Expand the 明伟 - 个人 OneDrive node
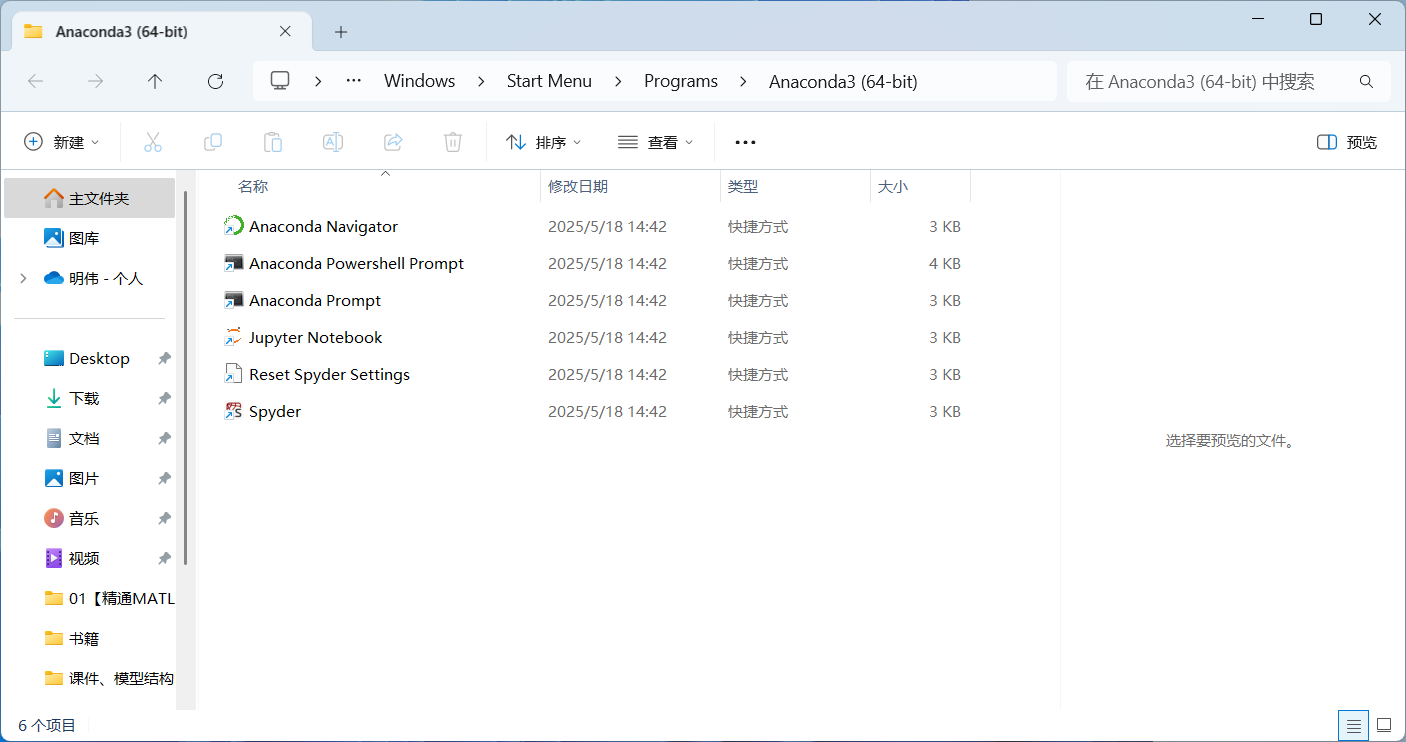This screenshot has width=1406, height=742. (23, 279)
